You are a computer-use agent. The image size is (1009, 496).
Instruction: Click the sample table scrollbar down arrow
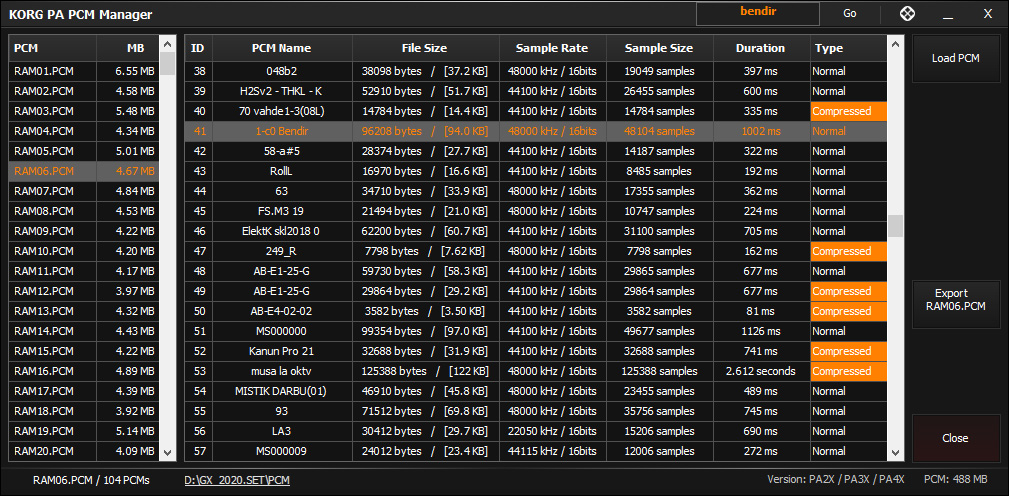pos(895,453)
